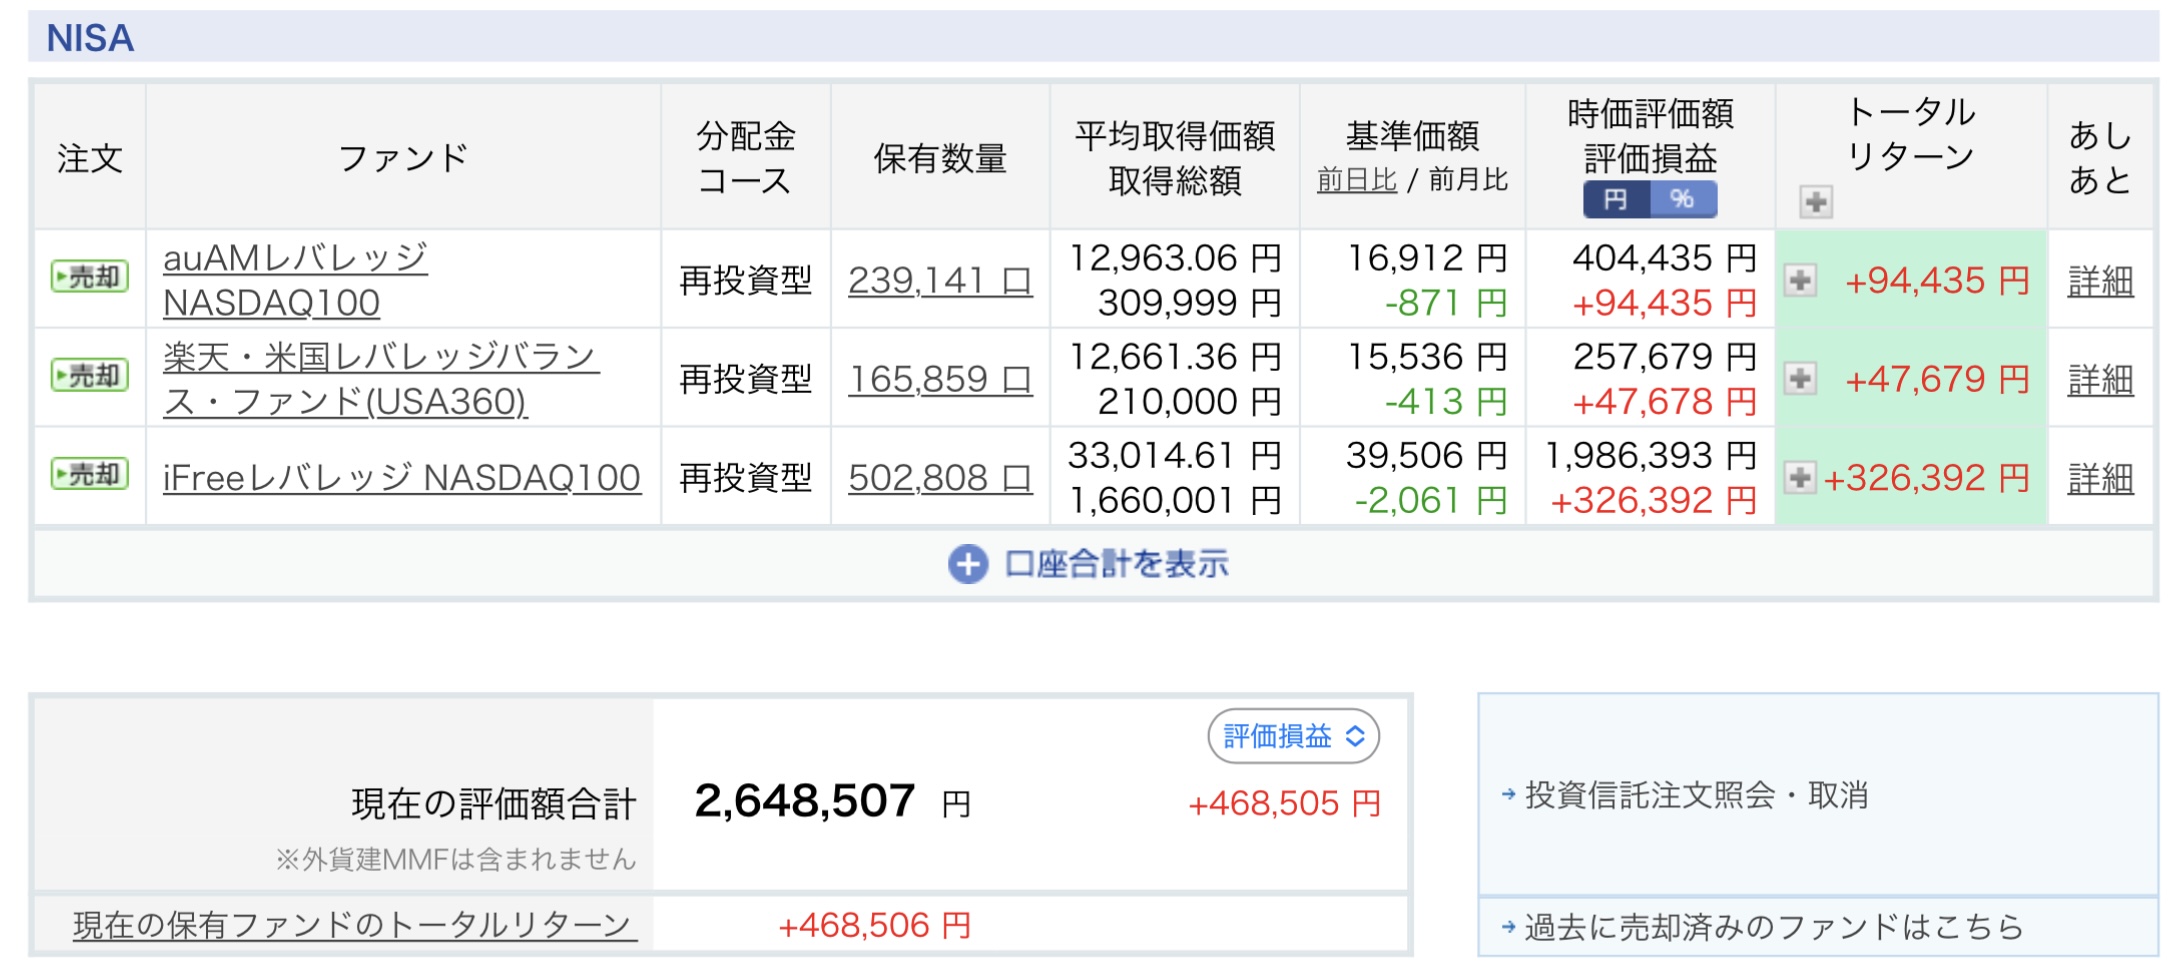2178x969 pixels.
Task: Open 投資信託注文照会・取消 link
Action: coord(1696,796)
